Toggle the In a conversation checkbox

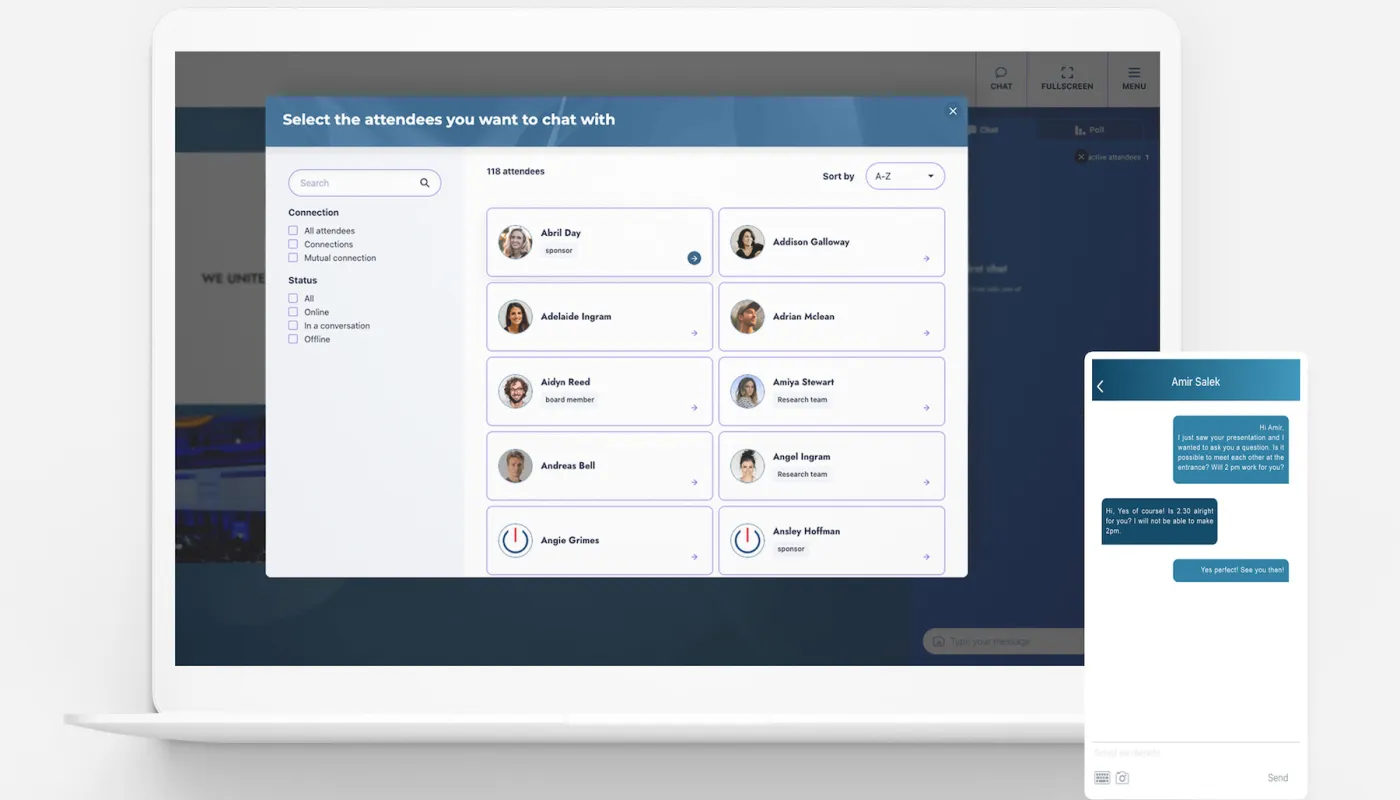[293, 326]
